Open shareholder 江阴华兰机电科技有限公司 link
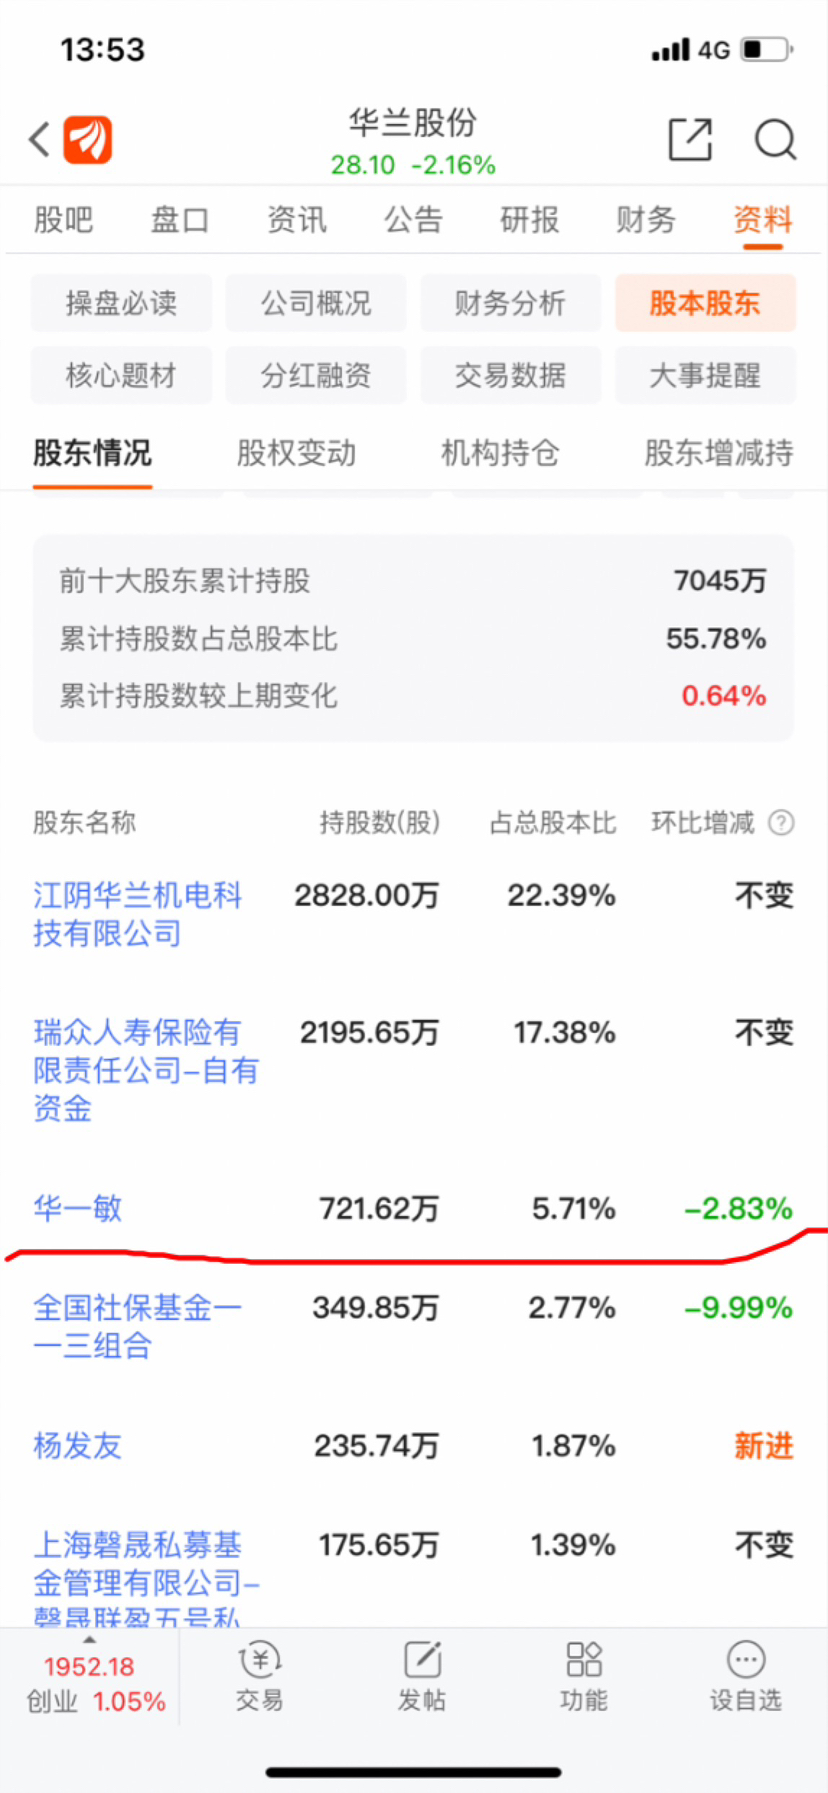Screen dimensions: 828x1793 pyautogui.click(x=138, y=914)
